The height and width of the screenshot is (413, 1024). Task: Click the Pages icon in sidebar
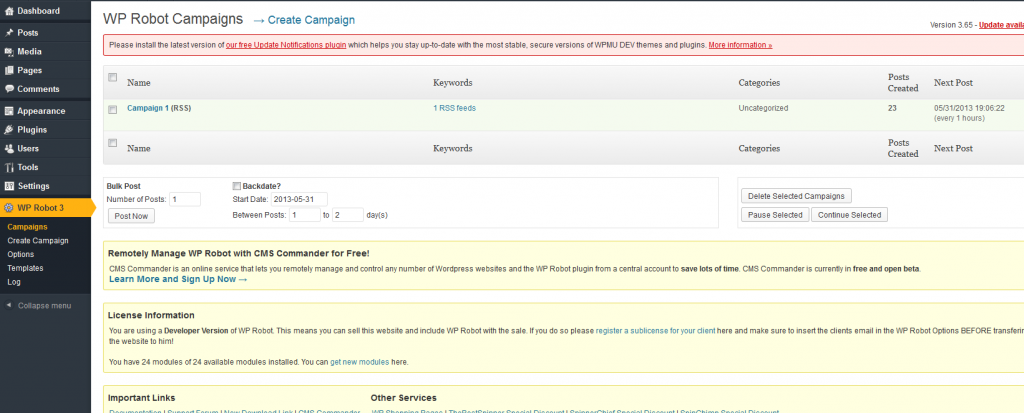(x=9, y=71)
